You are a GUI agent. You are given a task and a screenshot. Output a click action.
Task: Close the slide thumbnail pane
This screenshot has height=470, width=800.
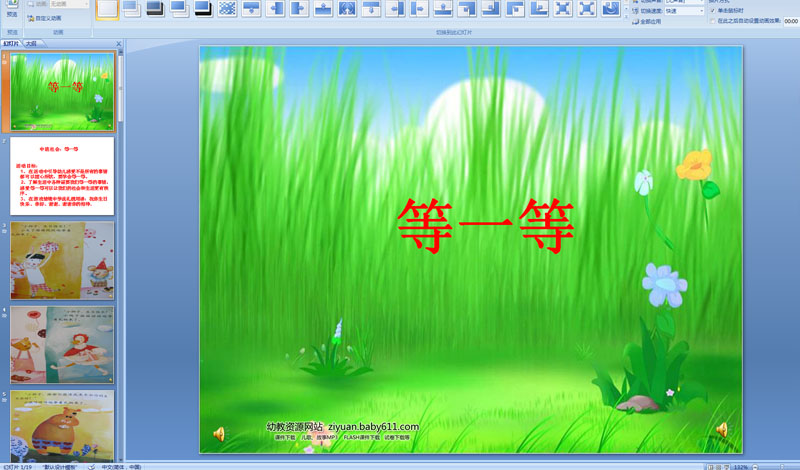(119, 44)
